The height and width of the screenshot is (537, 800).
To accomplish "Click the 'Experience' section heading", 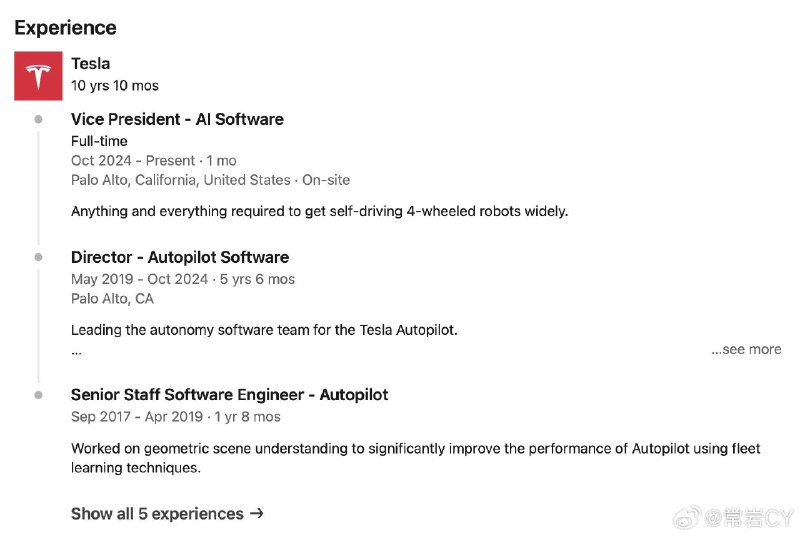I will (x=65, y=28).
